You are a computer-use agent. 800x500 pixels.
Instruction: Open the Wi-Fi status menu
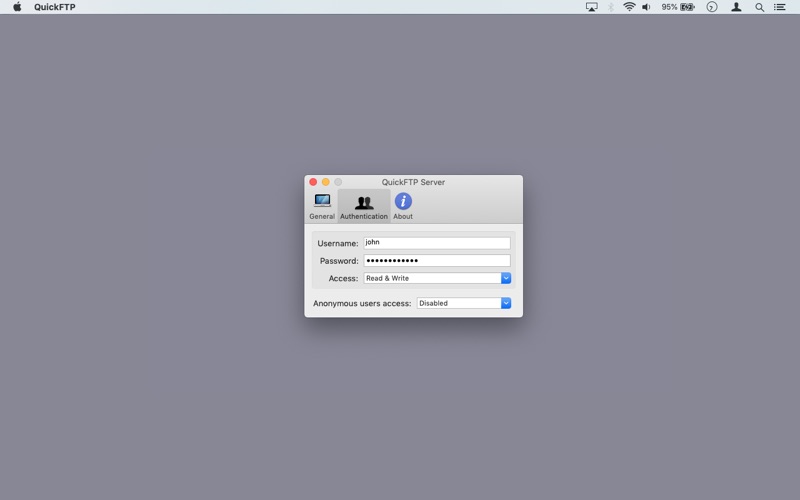pos(629,7)
